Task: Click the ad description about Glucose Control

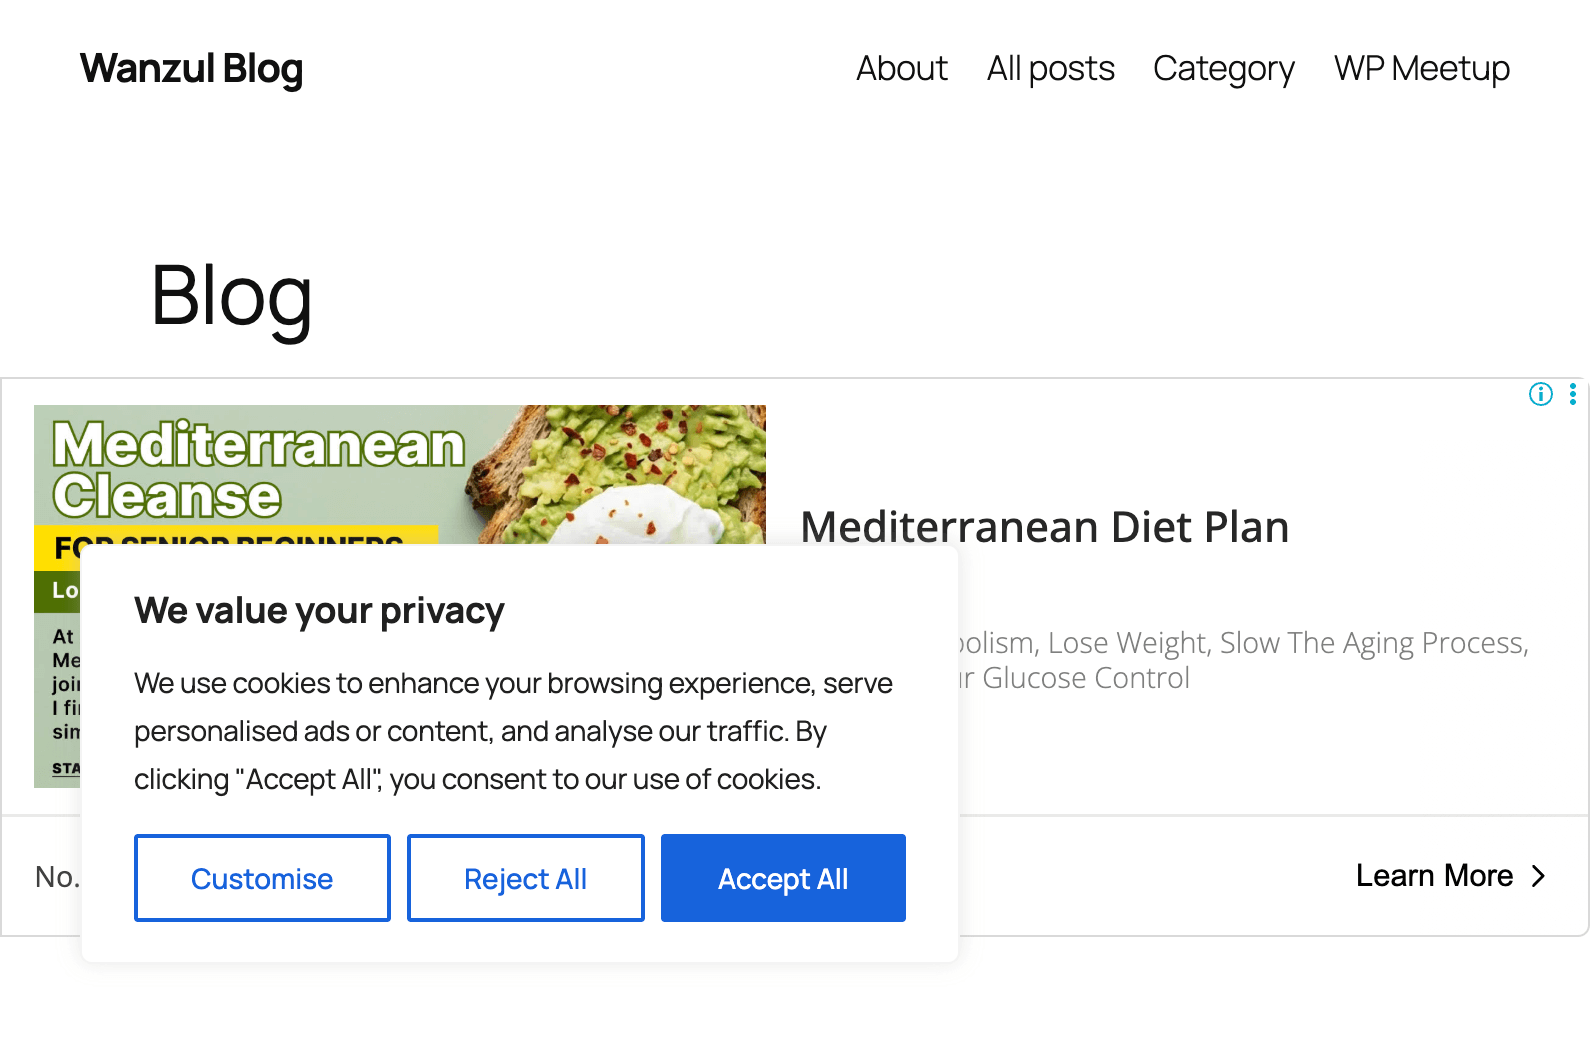Action: 1240,660
